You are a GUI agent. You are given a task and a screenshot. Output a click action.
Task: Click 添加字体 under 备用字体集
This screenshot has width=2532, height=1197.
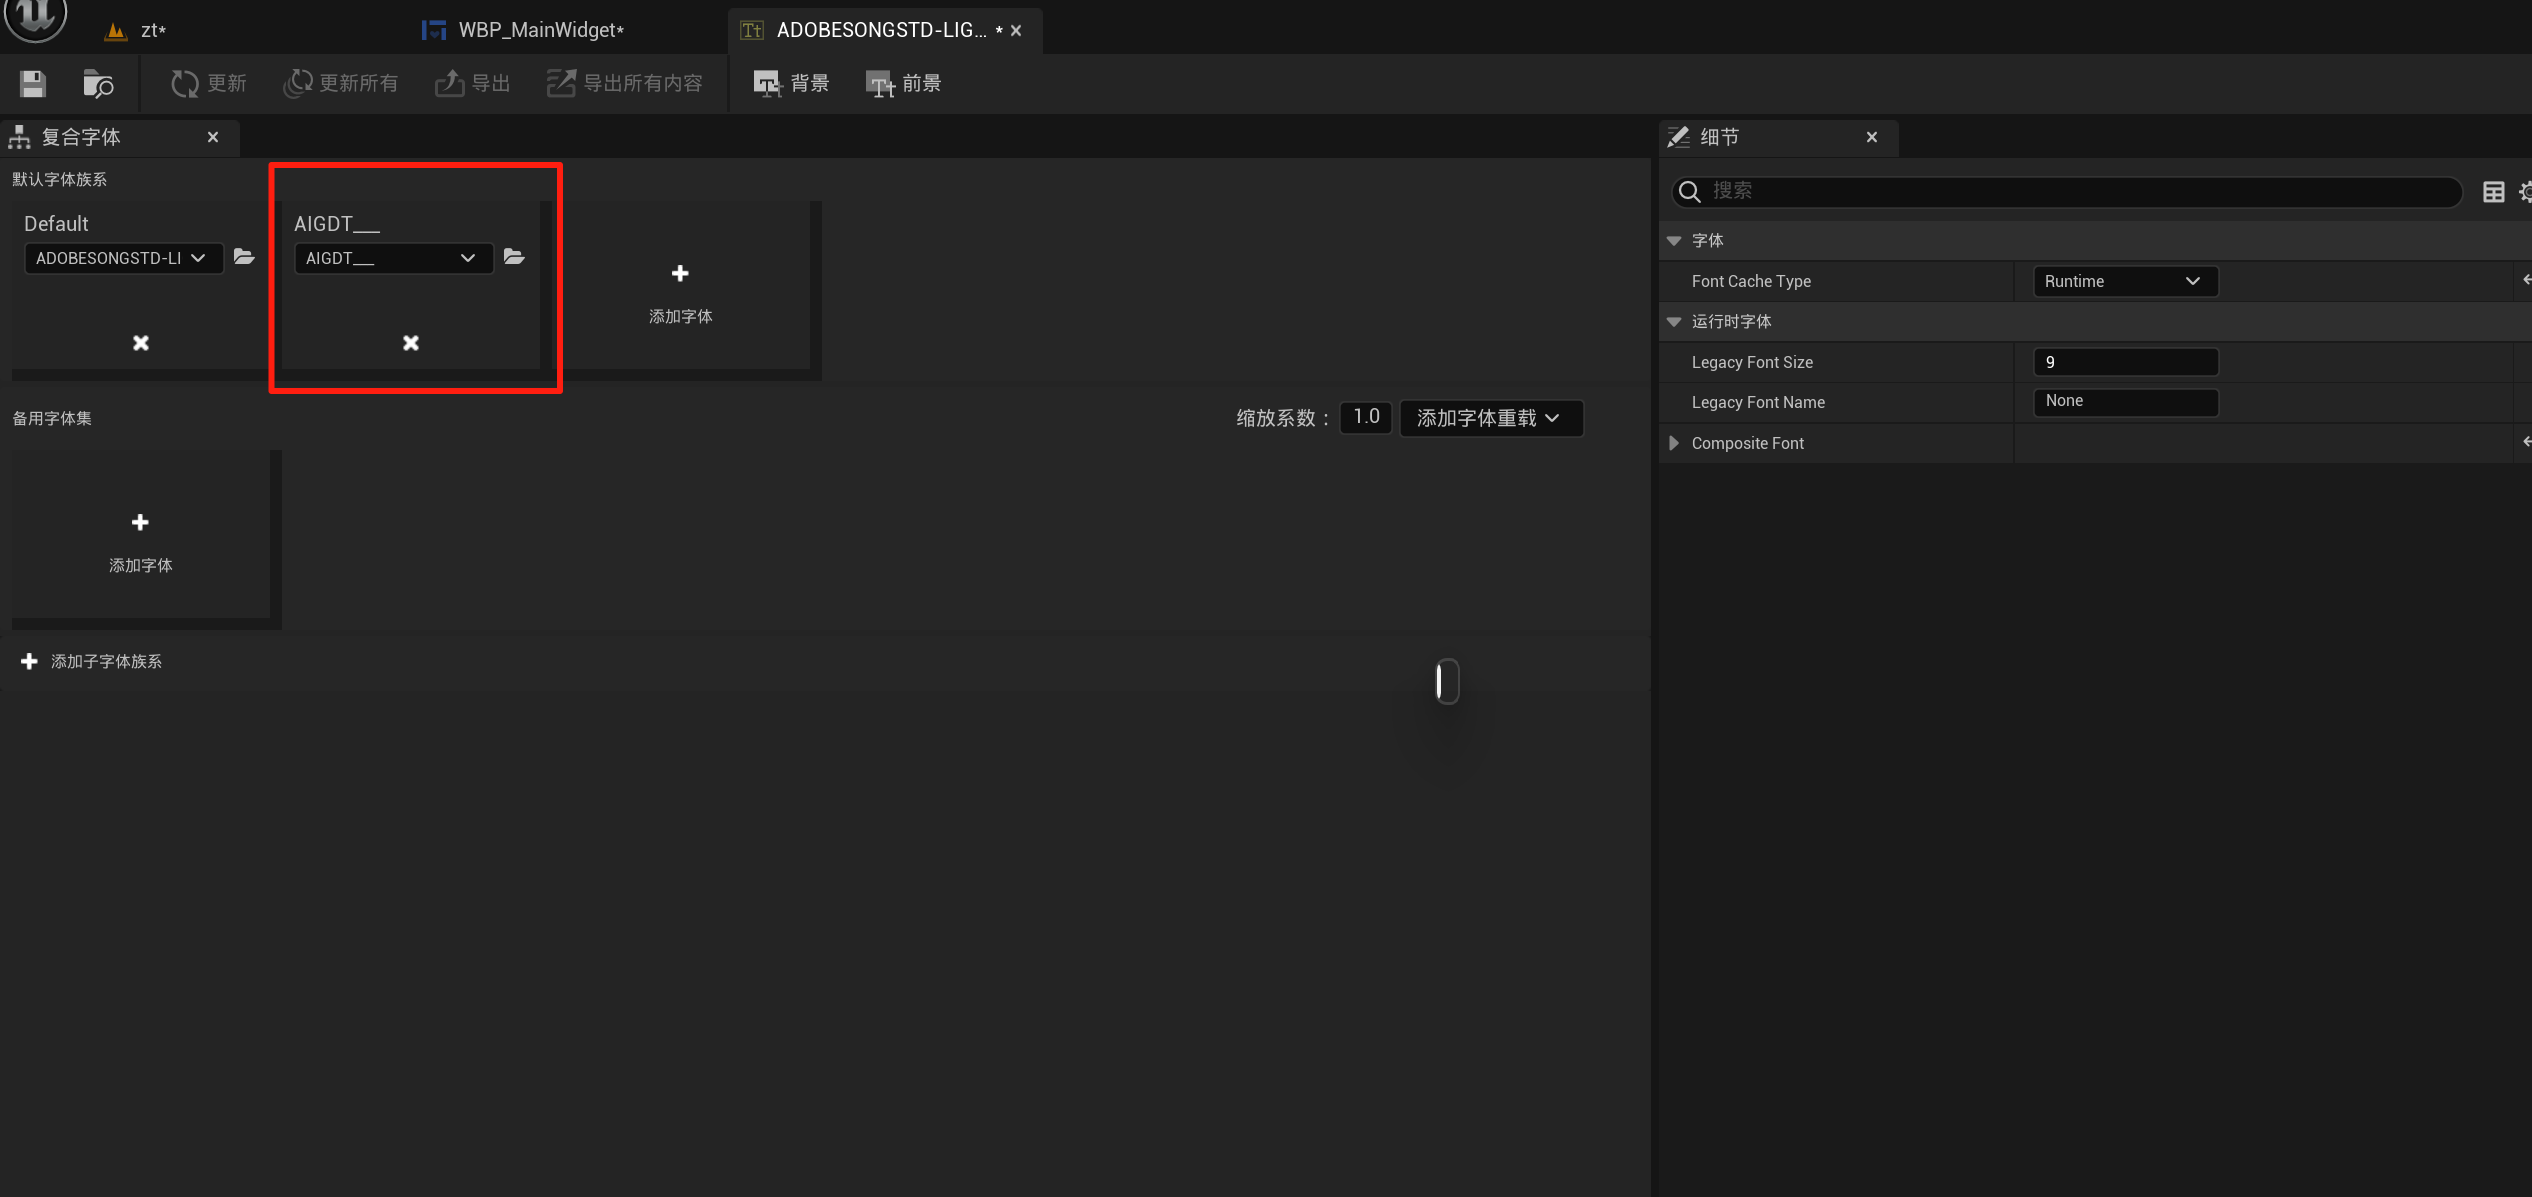tap(140, 540)
